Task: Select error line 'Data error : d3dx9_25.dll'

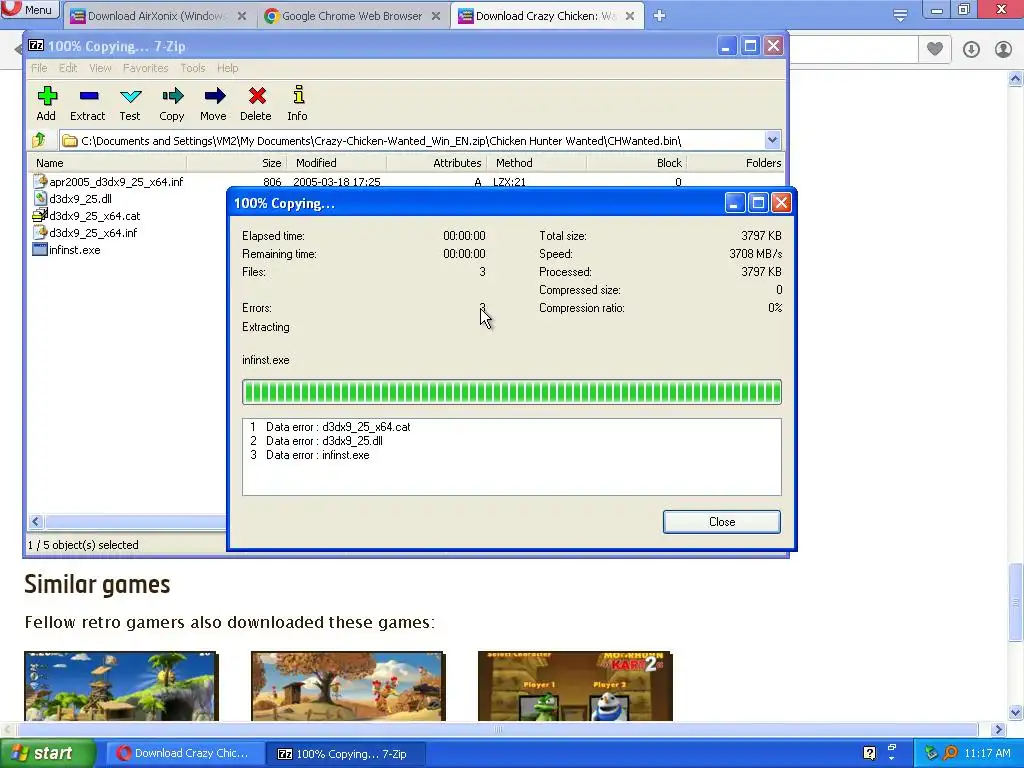Action: tap(316, 441)
